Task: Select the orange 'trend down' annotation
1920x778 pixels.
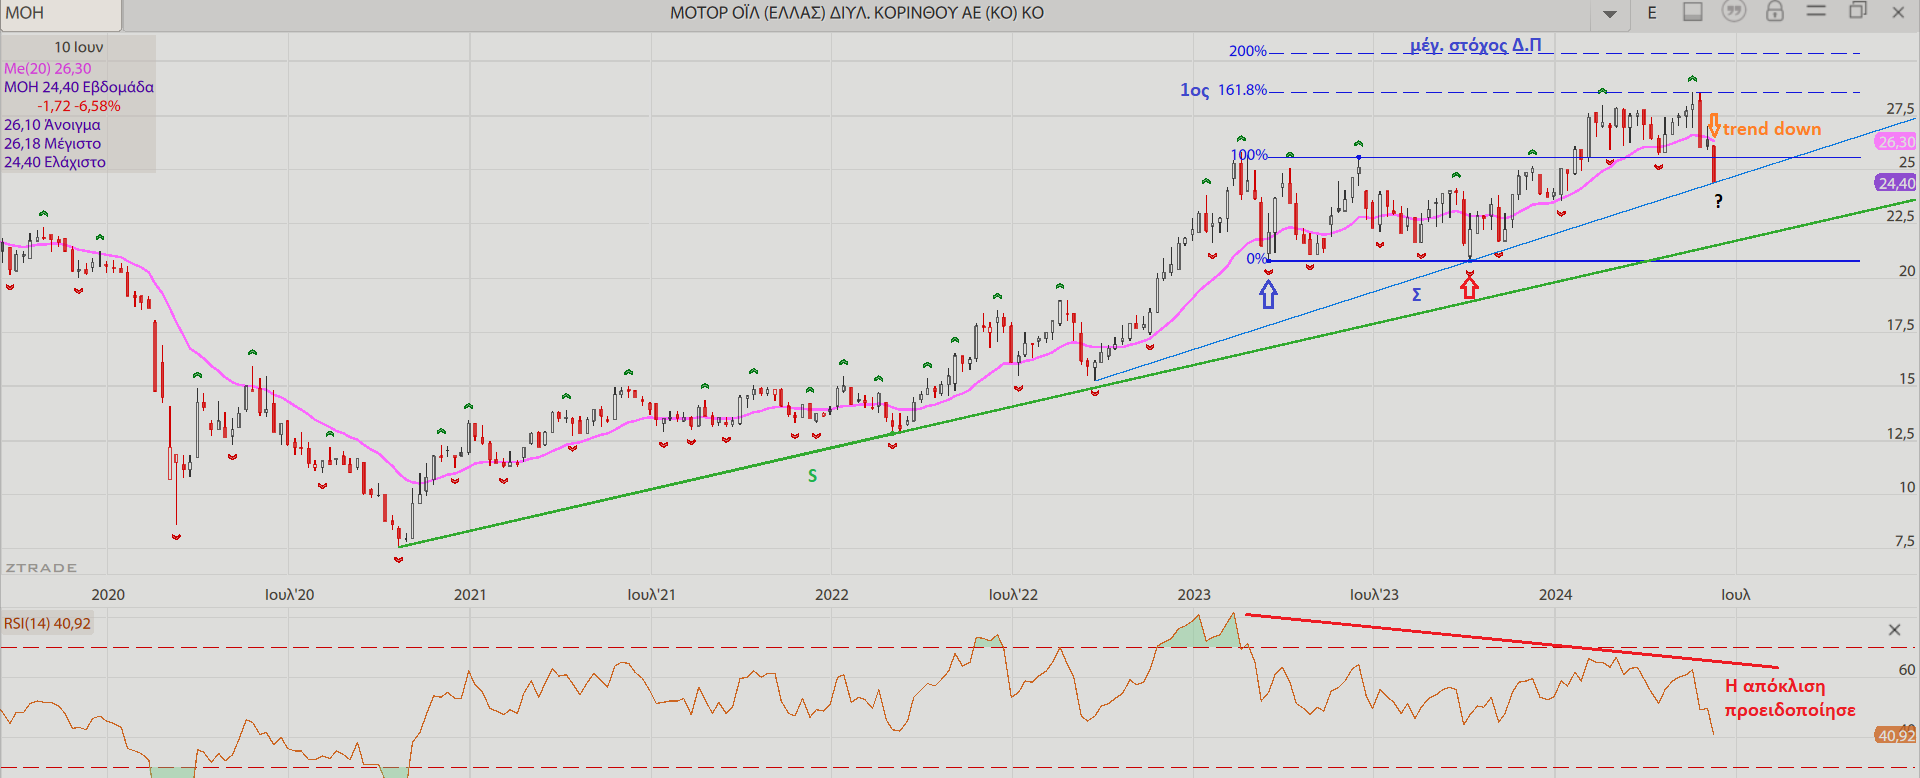Action: click(1772, 129)
